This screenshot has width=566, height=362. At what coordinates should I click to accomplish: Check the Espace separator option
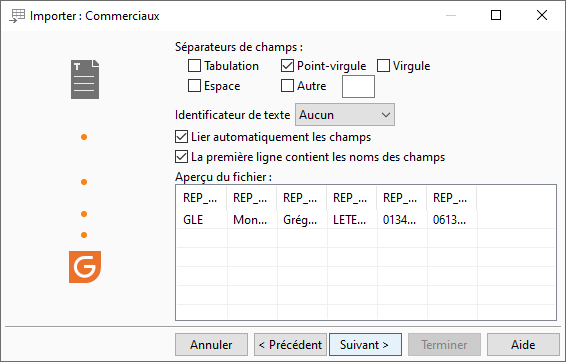click(194, 86)
